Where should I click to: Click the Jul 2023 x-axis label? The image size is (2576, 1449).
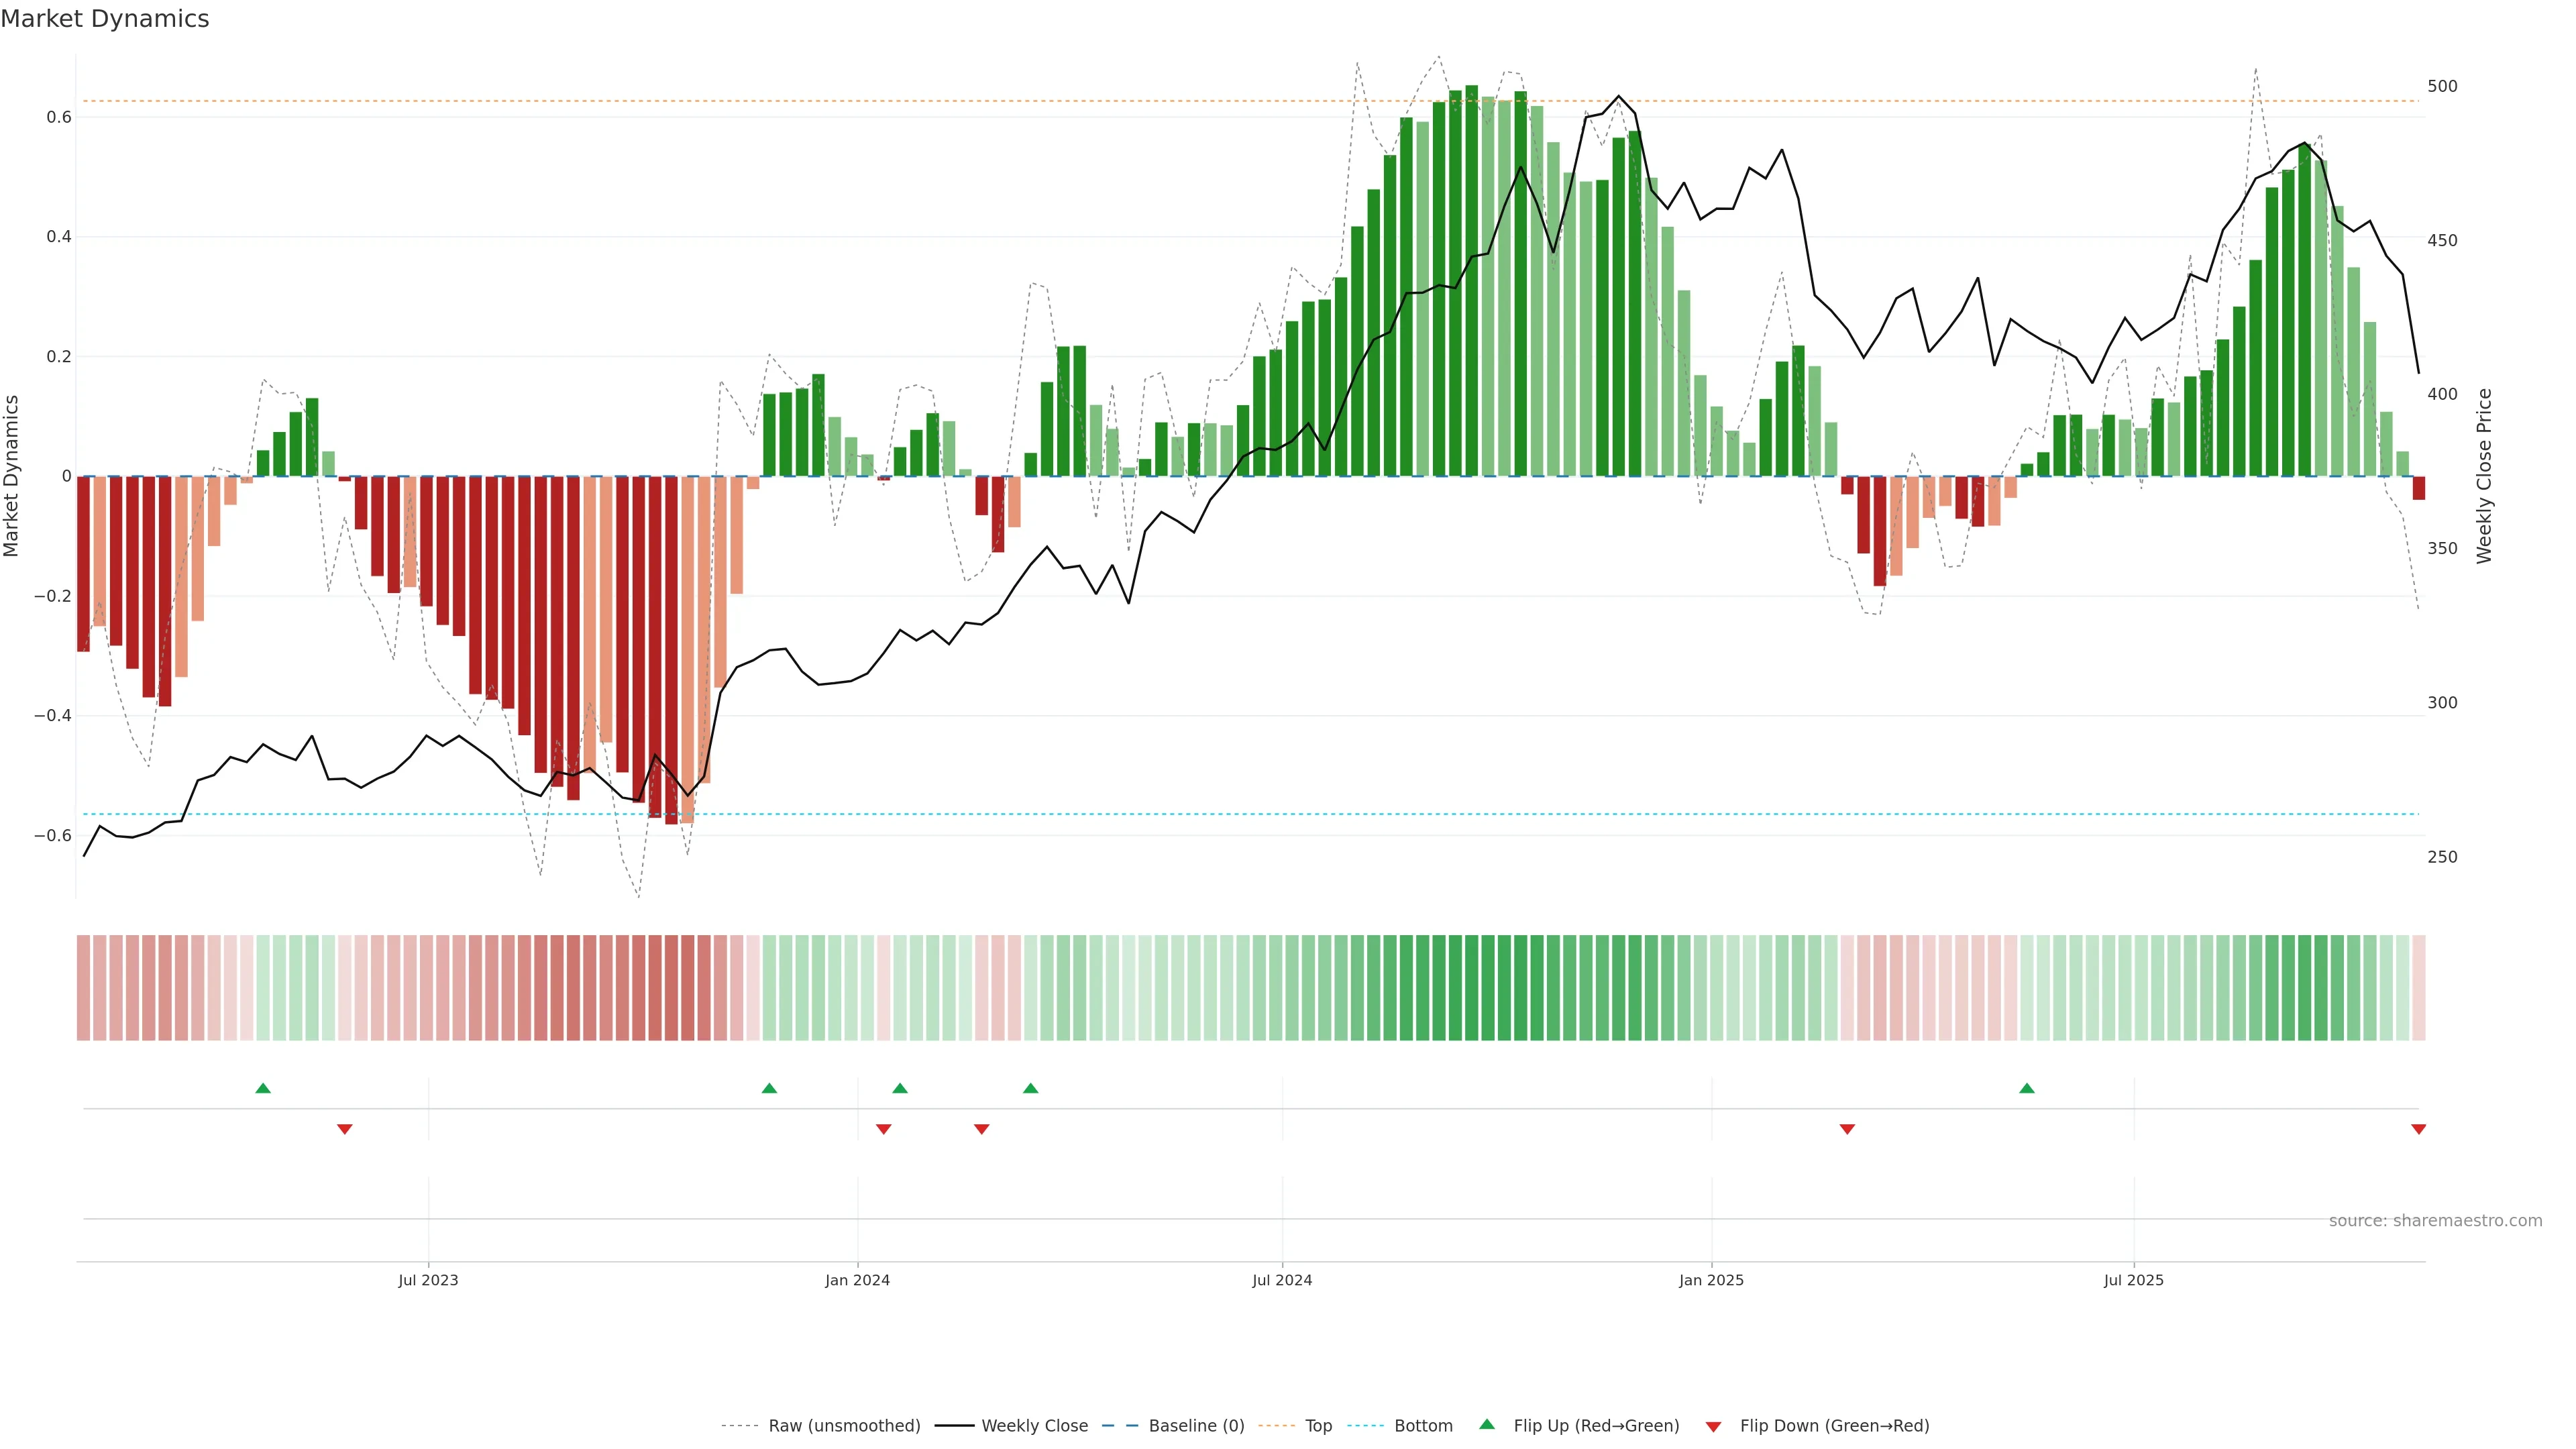(x=428, y=1280)
